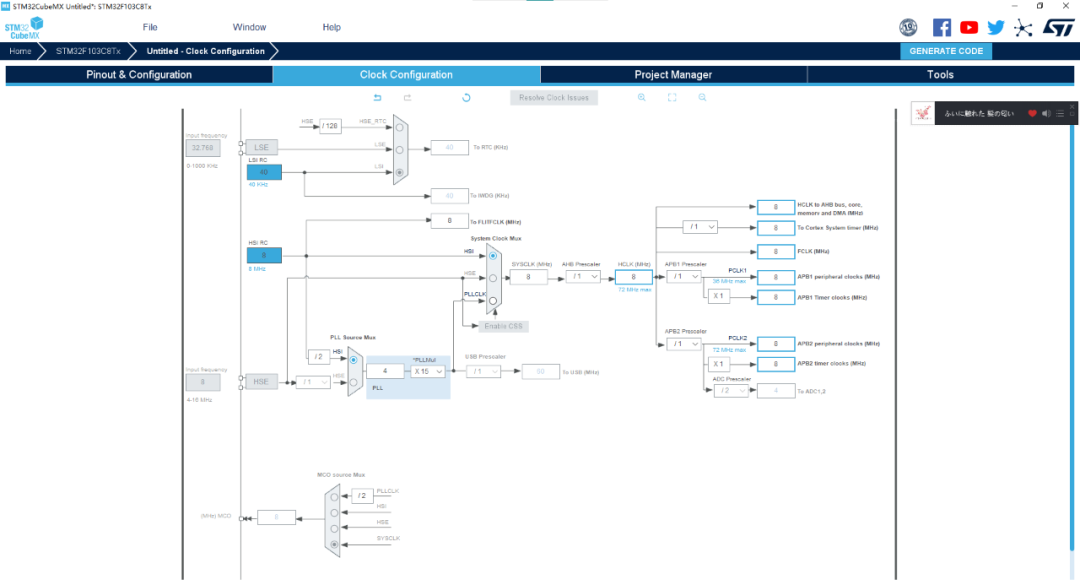Go to Home in the breadcrumb

20,51
